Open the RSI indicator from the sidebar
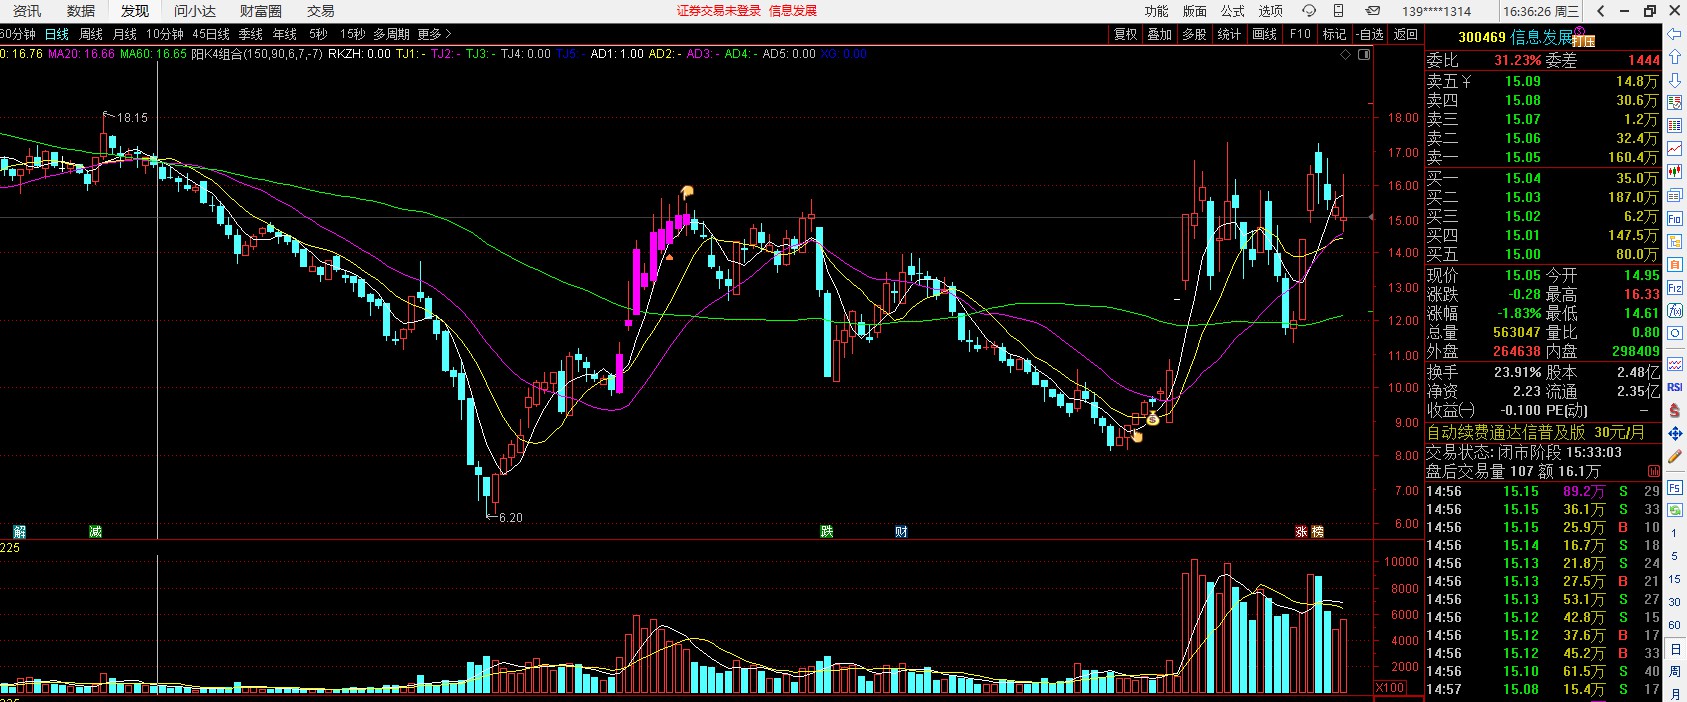The image size is (1687, 702). (1675, 387)
